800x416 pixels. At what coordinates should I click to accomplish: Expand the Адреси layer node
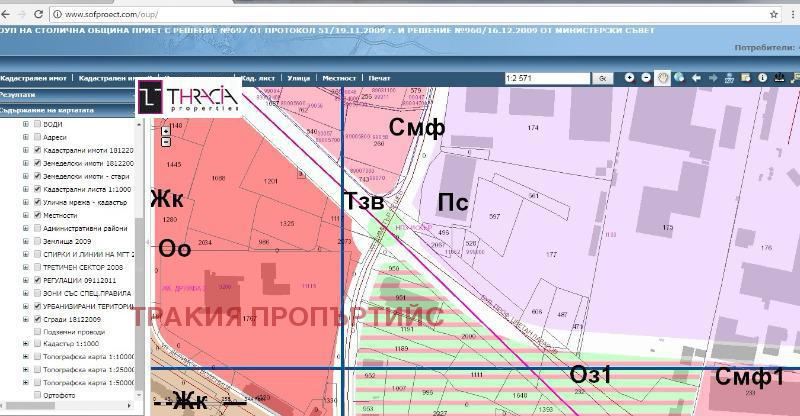pyautogui.click(x=26, y=137)
